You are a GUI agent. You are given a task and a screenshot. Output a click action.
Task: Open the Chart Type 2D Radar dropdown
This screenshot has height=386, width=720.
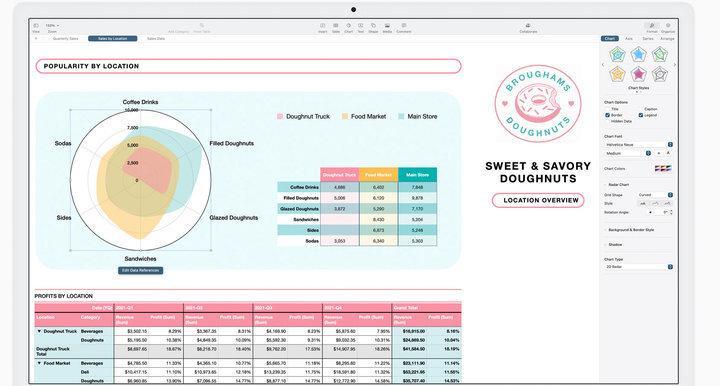[638, 267]
